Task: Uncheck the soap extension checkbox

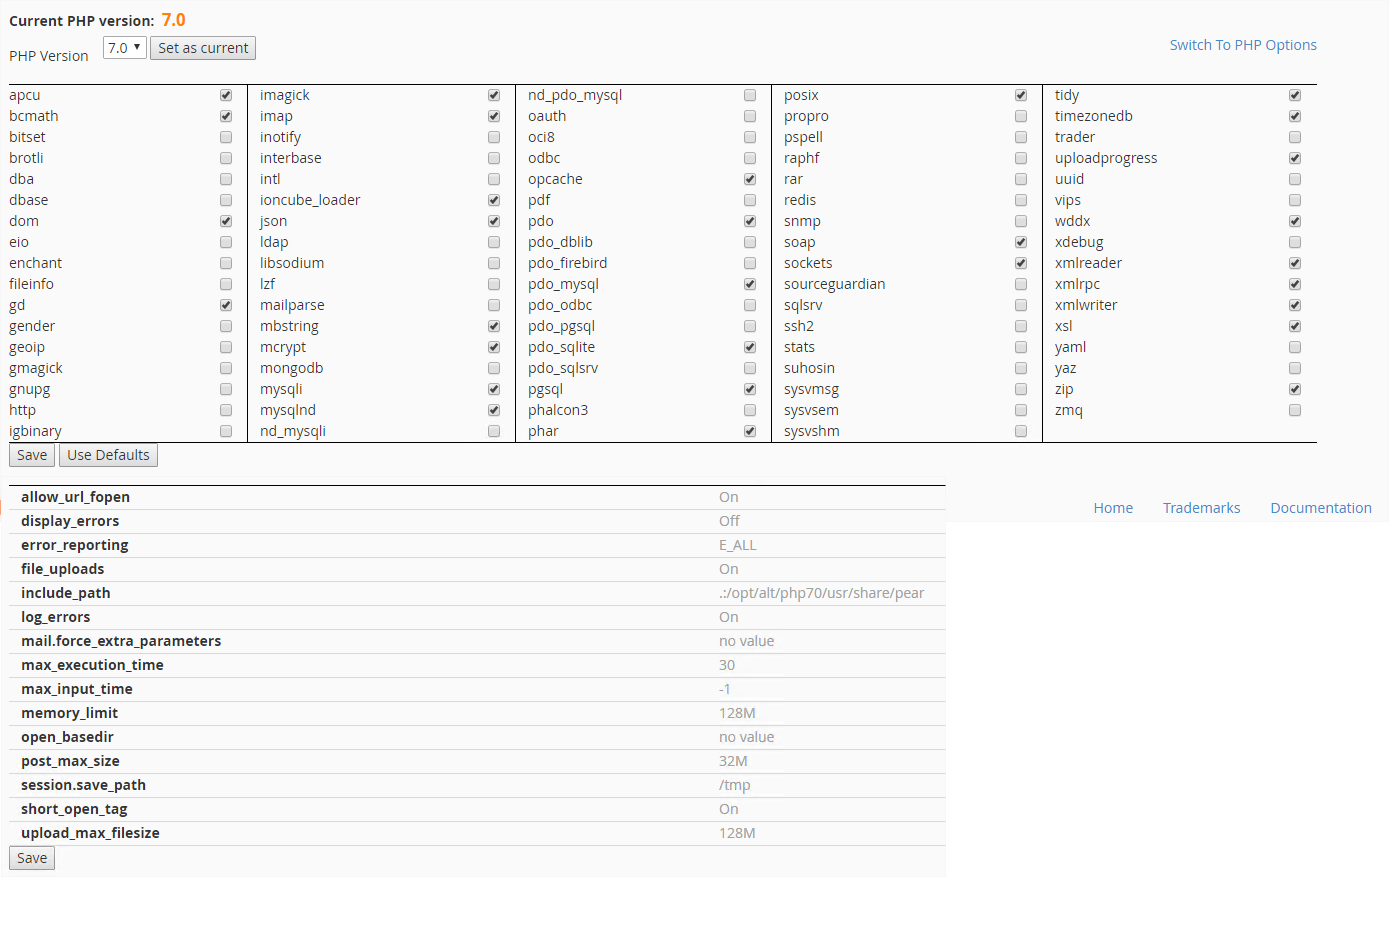Action: pyautogui.click(x=1021, y=242)
